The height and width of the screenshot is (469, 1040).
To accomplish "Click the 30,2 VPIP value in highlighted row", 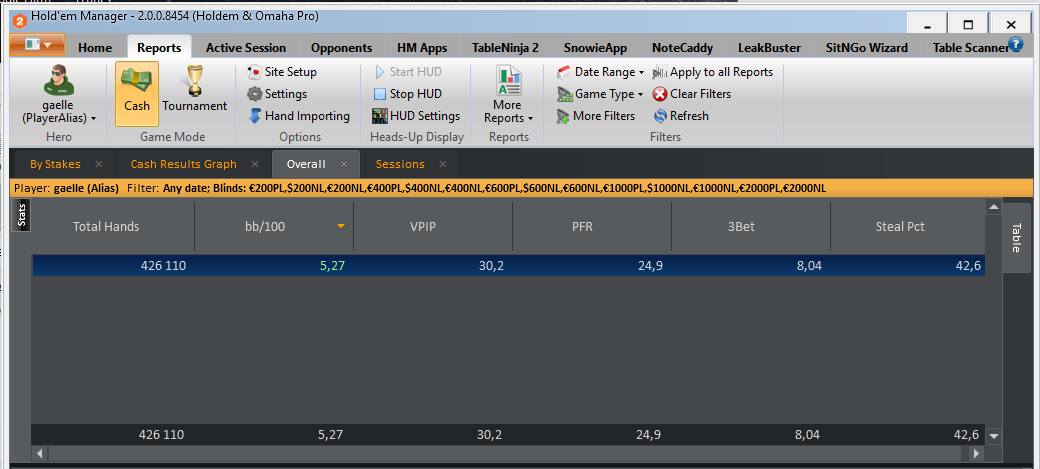I will pos(491,266).
